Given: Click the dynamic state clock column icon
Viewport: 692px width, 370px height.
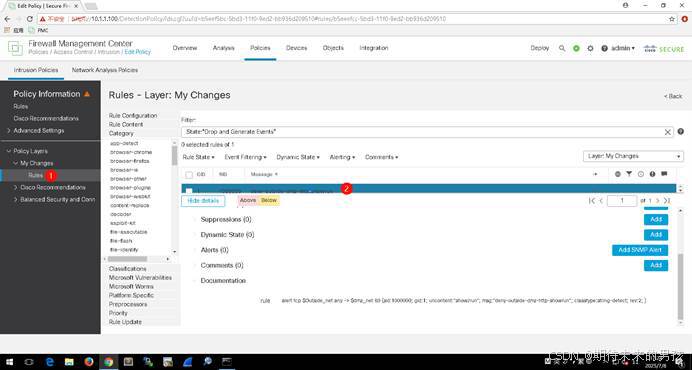Looking at the screenshot, I should (x=641, y=174).
